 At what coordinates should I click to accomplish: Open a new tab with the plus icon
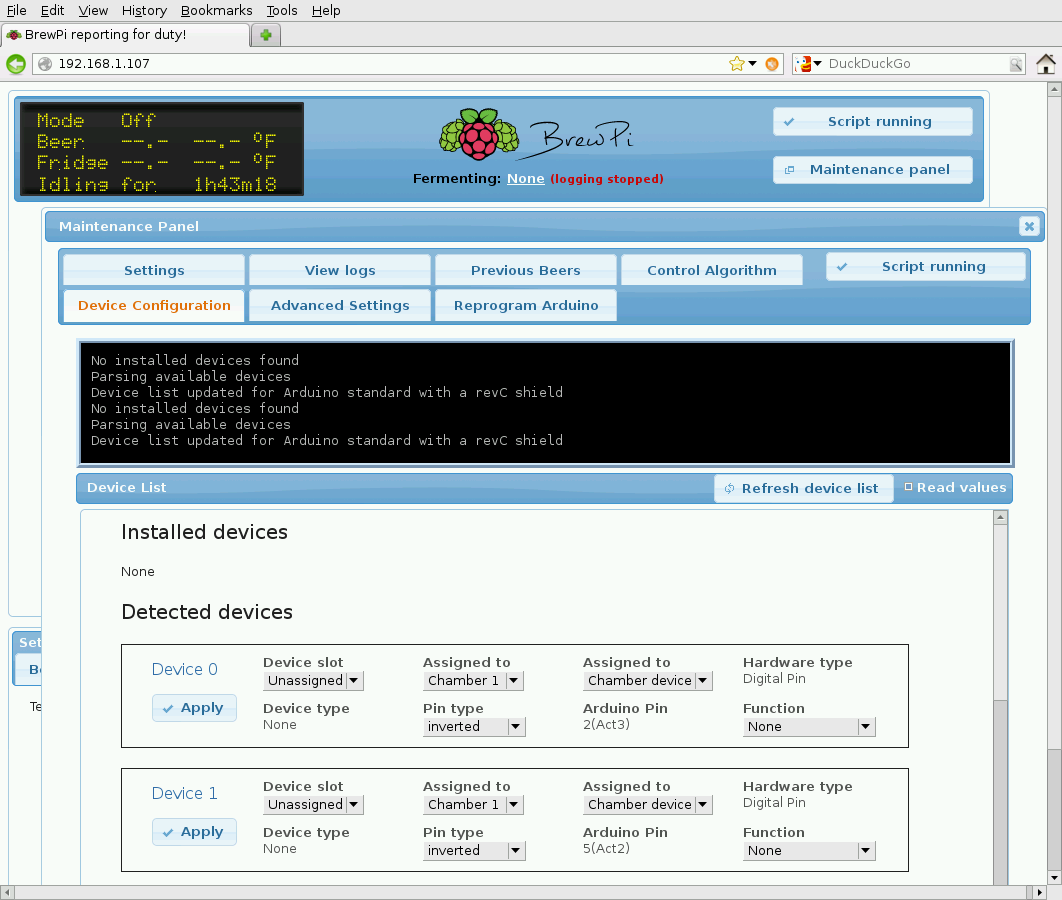click(266, 35)
